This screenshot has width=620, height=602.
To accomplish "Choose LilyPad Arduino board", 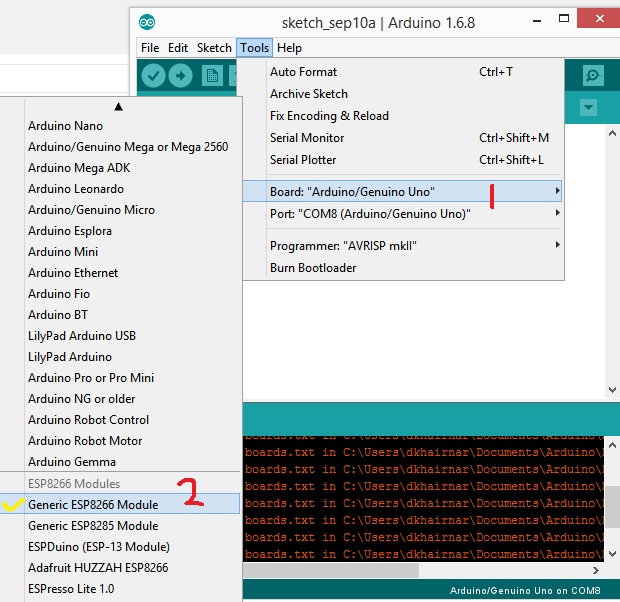I will pos(120,356).
